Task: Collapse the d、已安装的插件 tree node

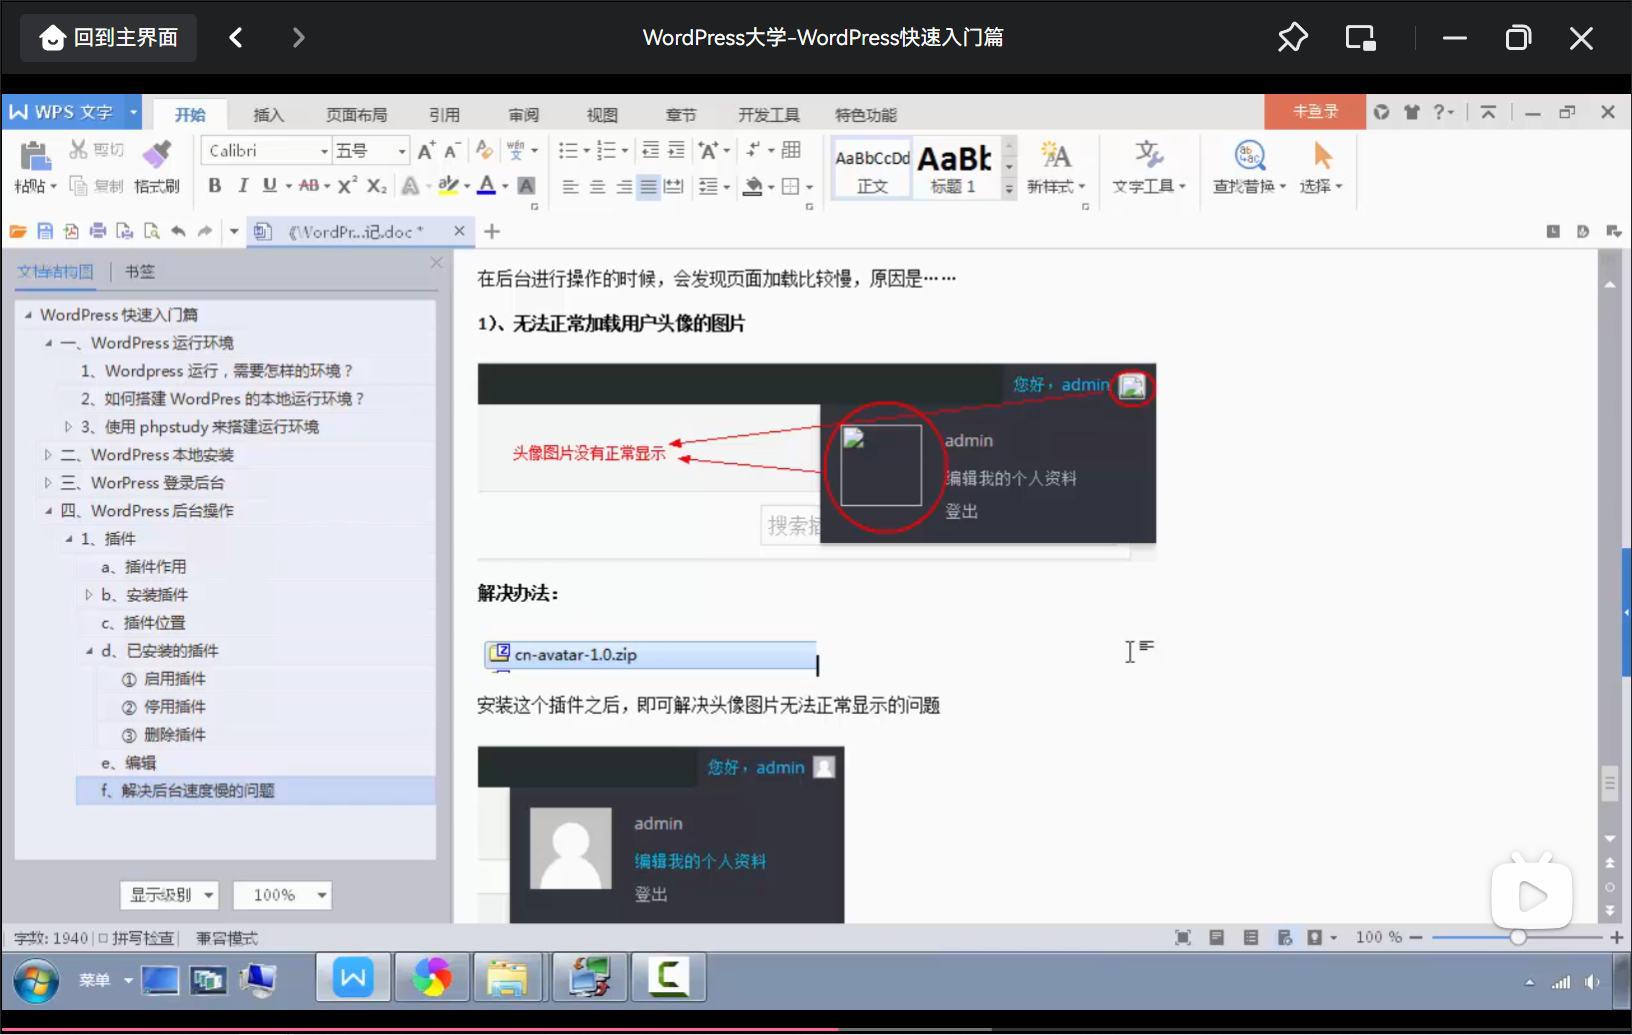Action: coord(88,651)
